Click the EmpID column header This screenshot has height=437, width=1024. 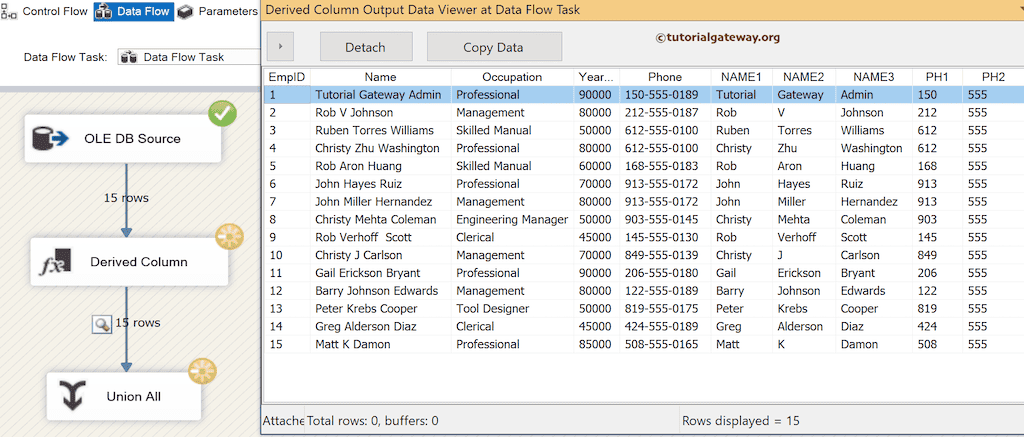point(287,76)
